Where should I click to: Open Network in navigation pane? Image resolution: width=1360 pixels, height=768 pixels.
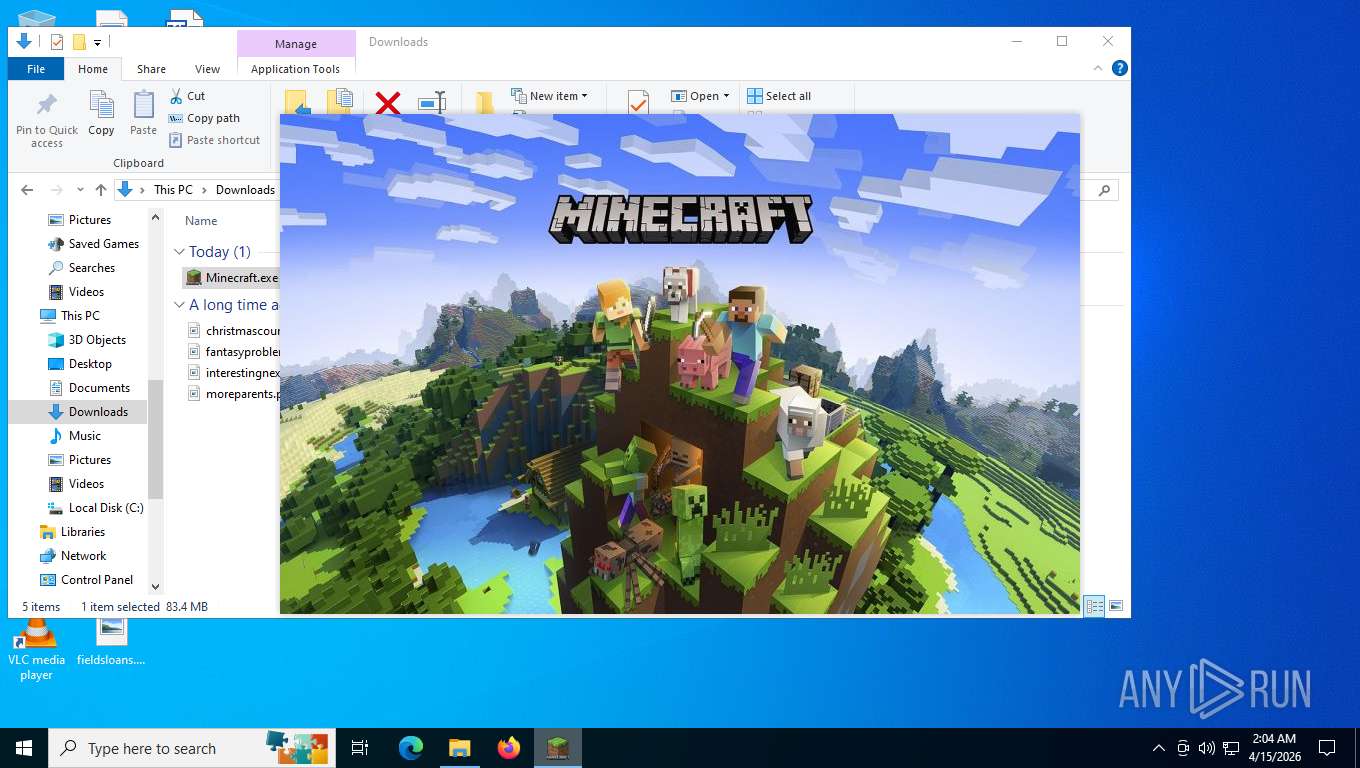[x=73, y=556]
